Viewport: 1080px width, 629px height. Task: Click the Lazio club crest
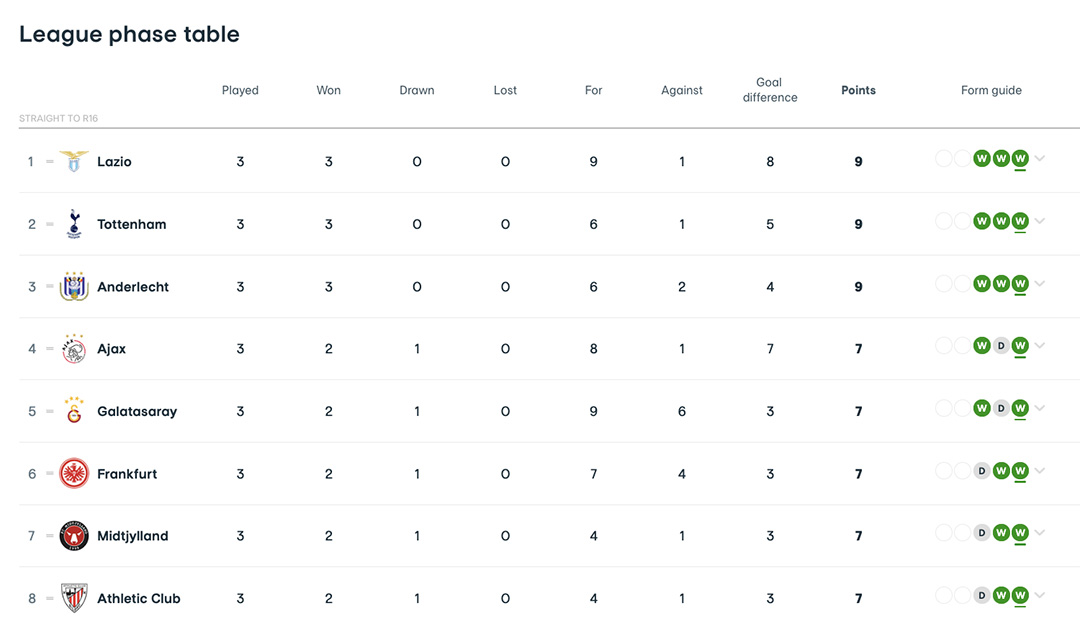coord(74,161)
